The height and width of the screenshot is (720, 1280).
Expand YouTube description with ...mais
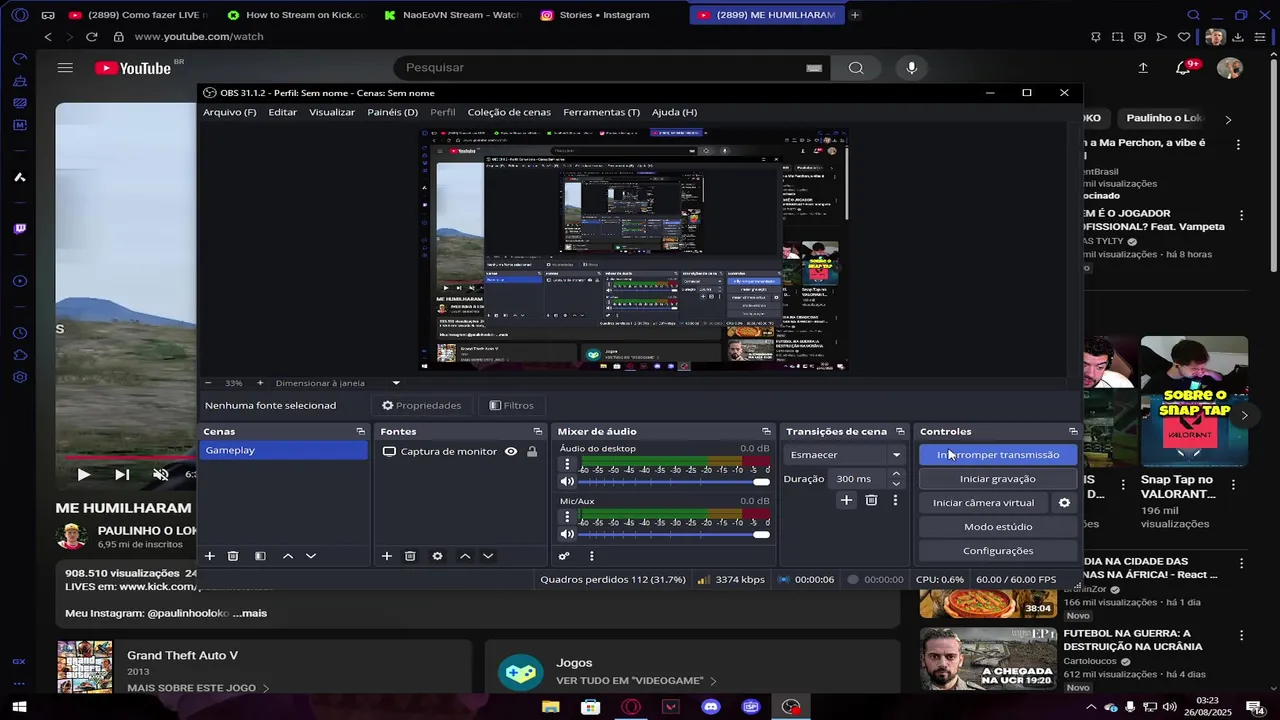tap(249, 613)
